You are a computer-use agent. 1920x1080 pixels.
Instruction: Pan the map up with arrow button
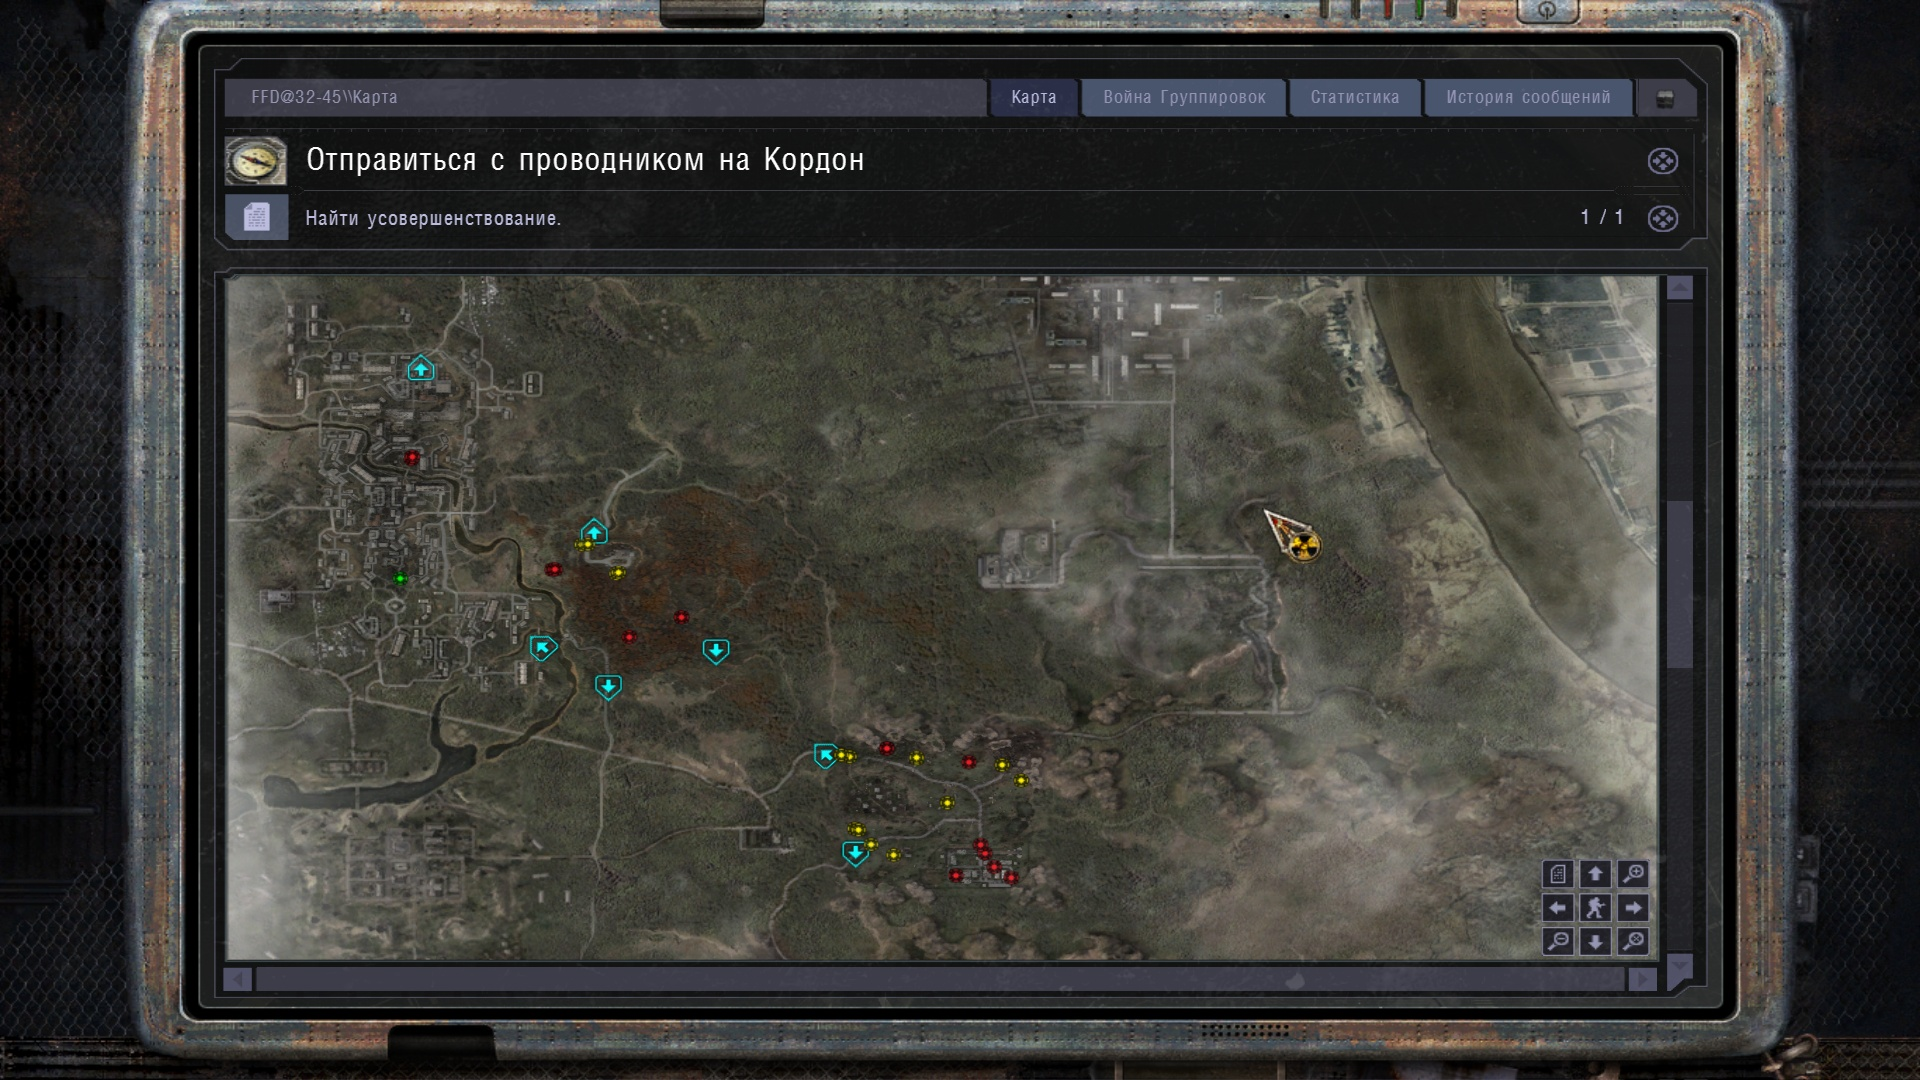click(1595, 874)
